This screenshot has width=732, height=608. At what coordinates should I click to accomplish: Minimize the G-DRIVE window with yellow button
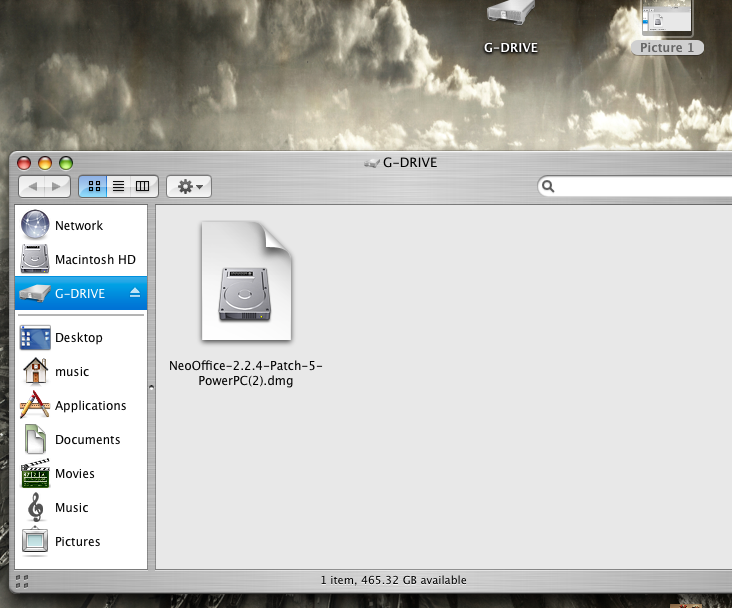click(x=45, y=163)
